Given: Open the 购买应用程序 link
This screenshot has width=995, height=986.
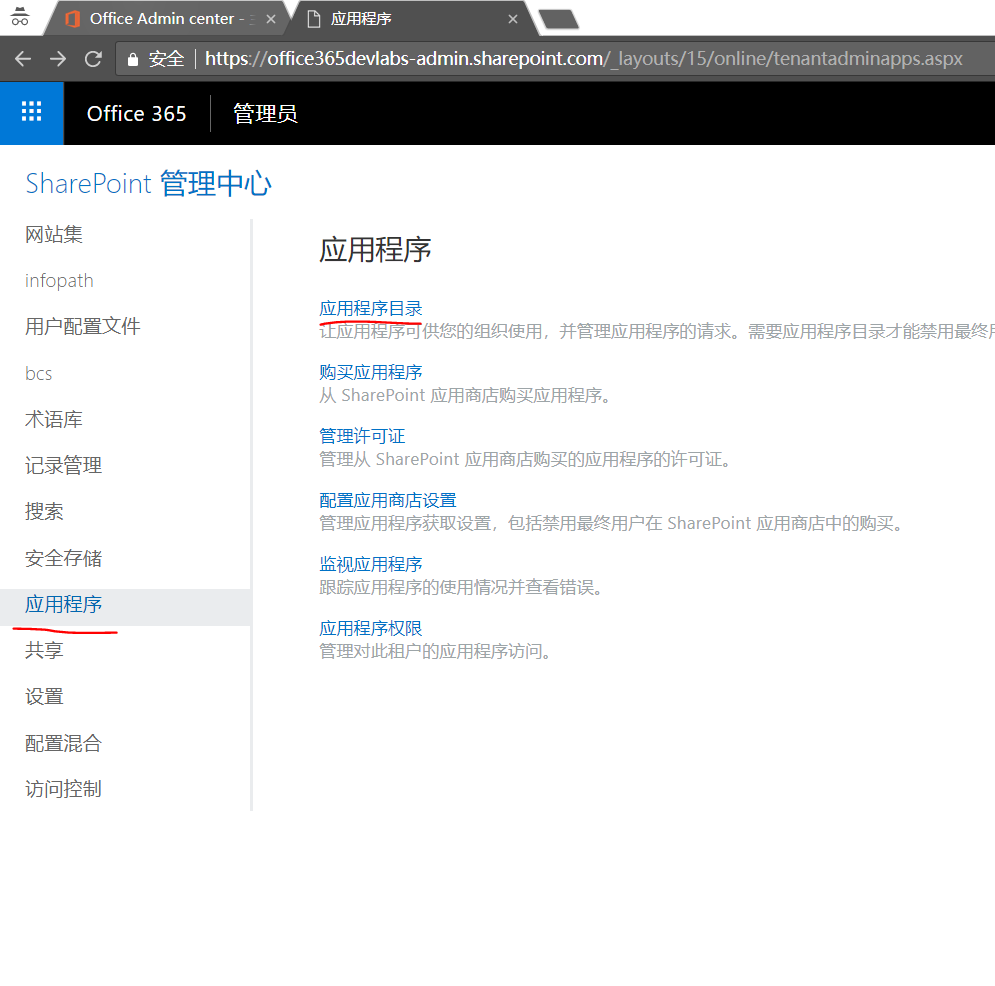Looking at the screenshot, I should (370, 371).
